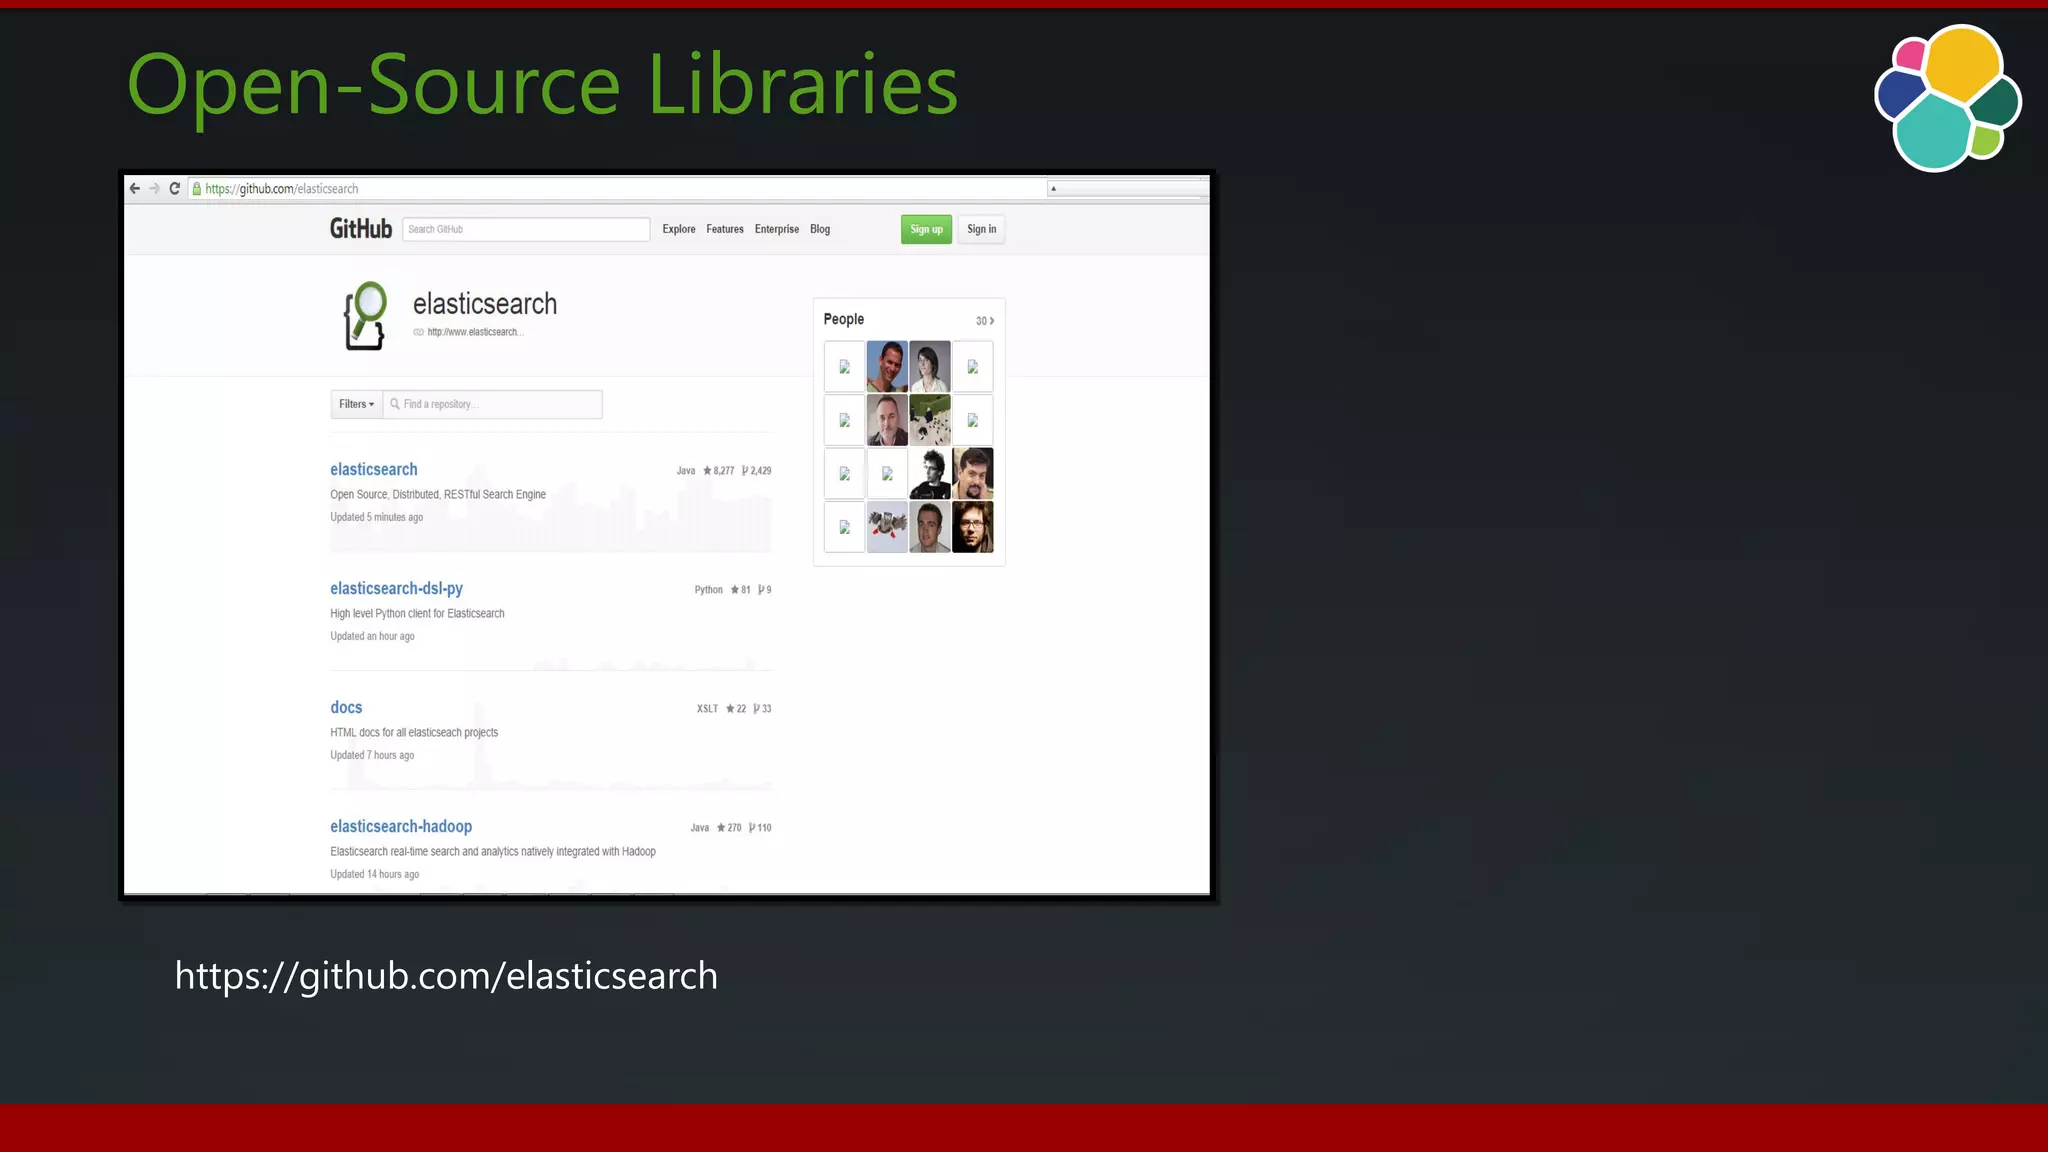This screenshot has width=2048, height=1152.
Task: Open the outdoor green photo in second row
Action: pyautogui.click(x=930, y=420)
